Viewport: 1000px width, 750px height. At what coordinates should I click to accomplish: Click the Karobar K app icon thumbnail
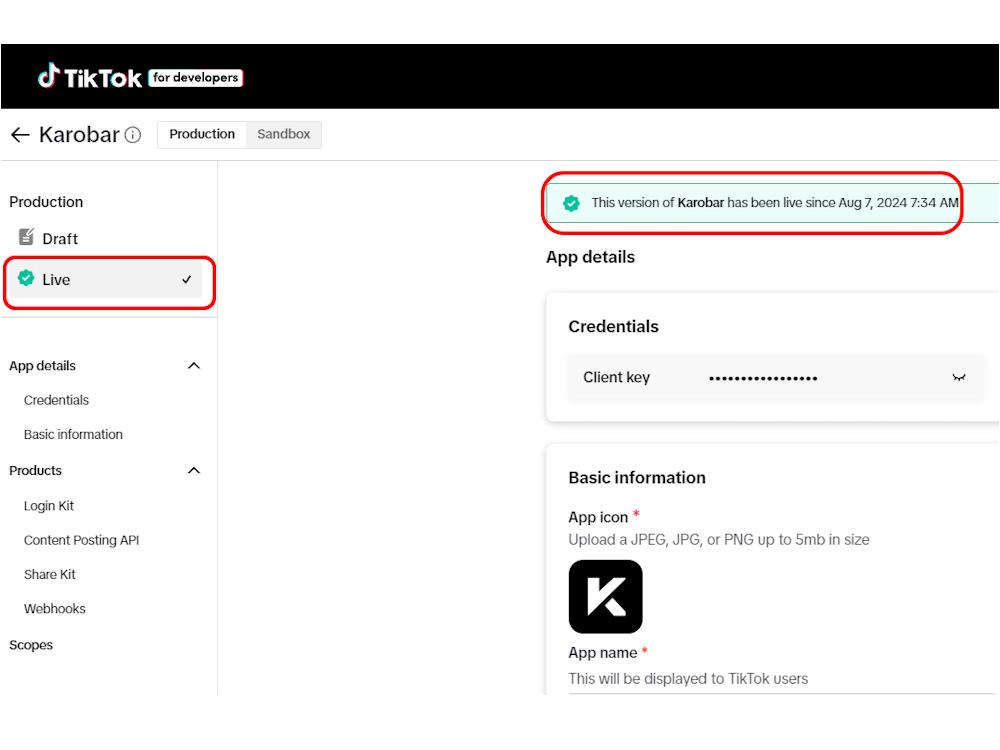click(x=605, y=596)
